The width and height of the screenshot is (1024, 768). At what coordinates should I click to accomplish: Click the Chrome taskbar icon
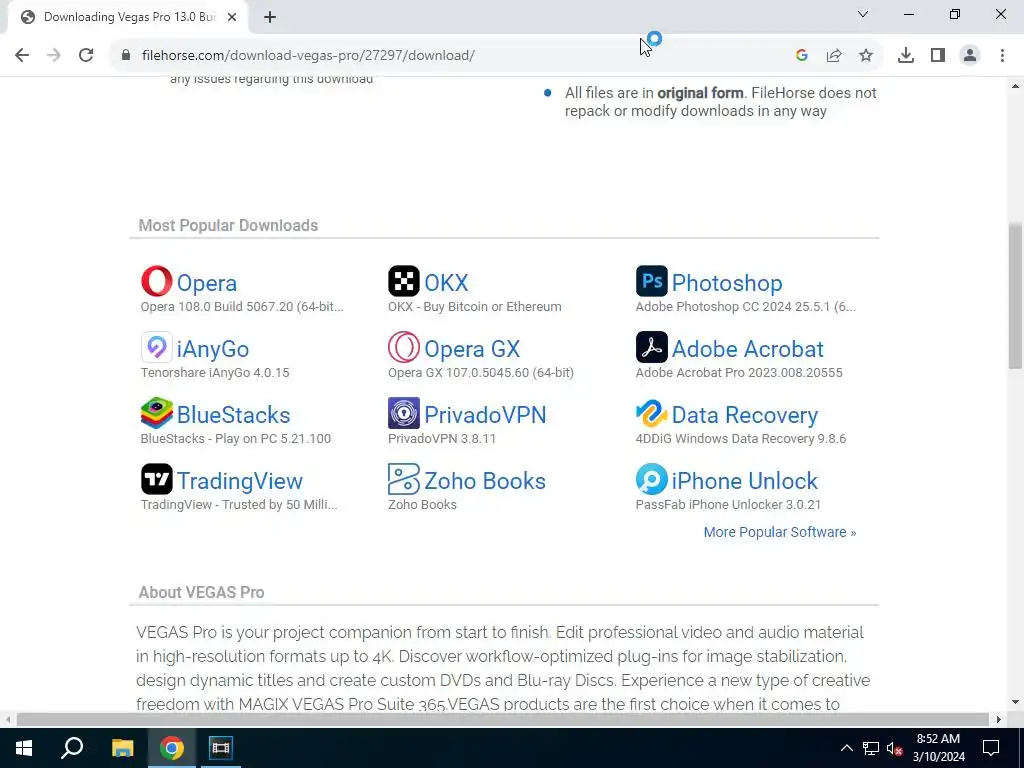pyautogui.click(x=172, y=748)
